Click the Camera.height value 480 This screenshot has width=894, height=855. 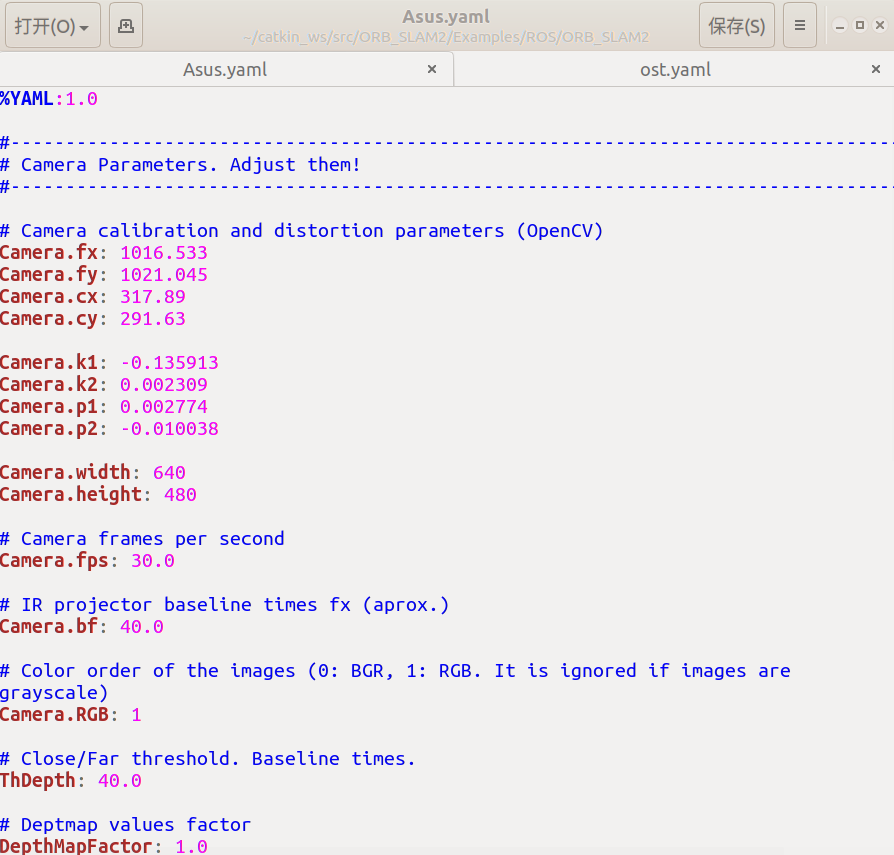pyautogui.click(x=180, y=495)
